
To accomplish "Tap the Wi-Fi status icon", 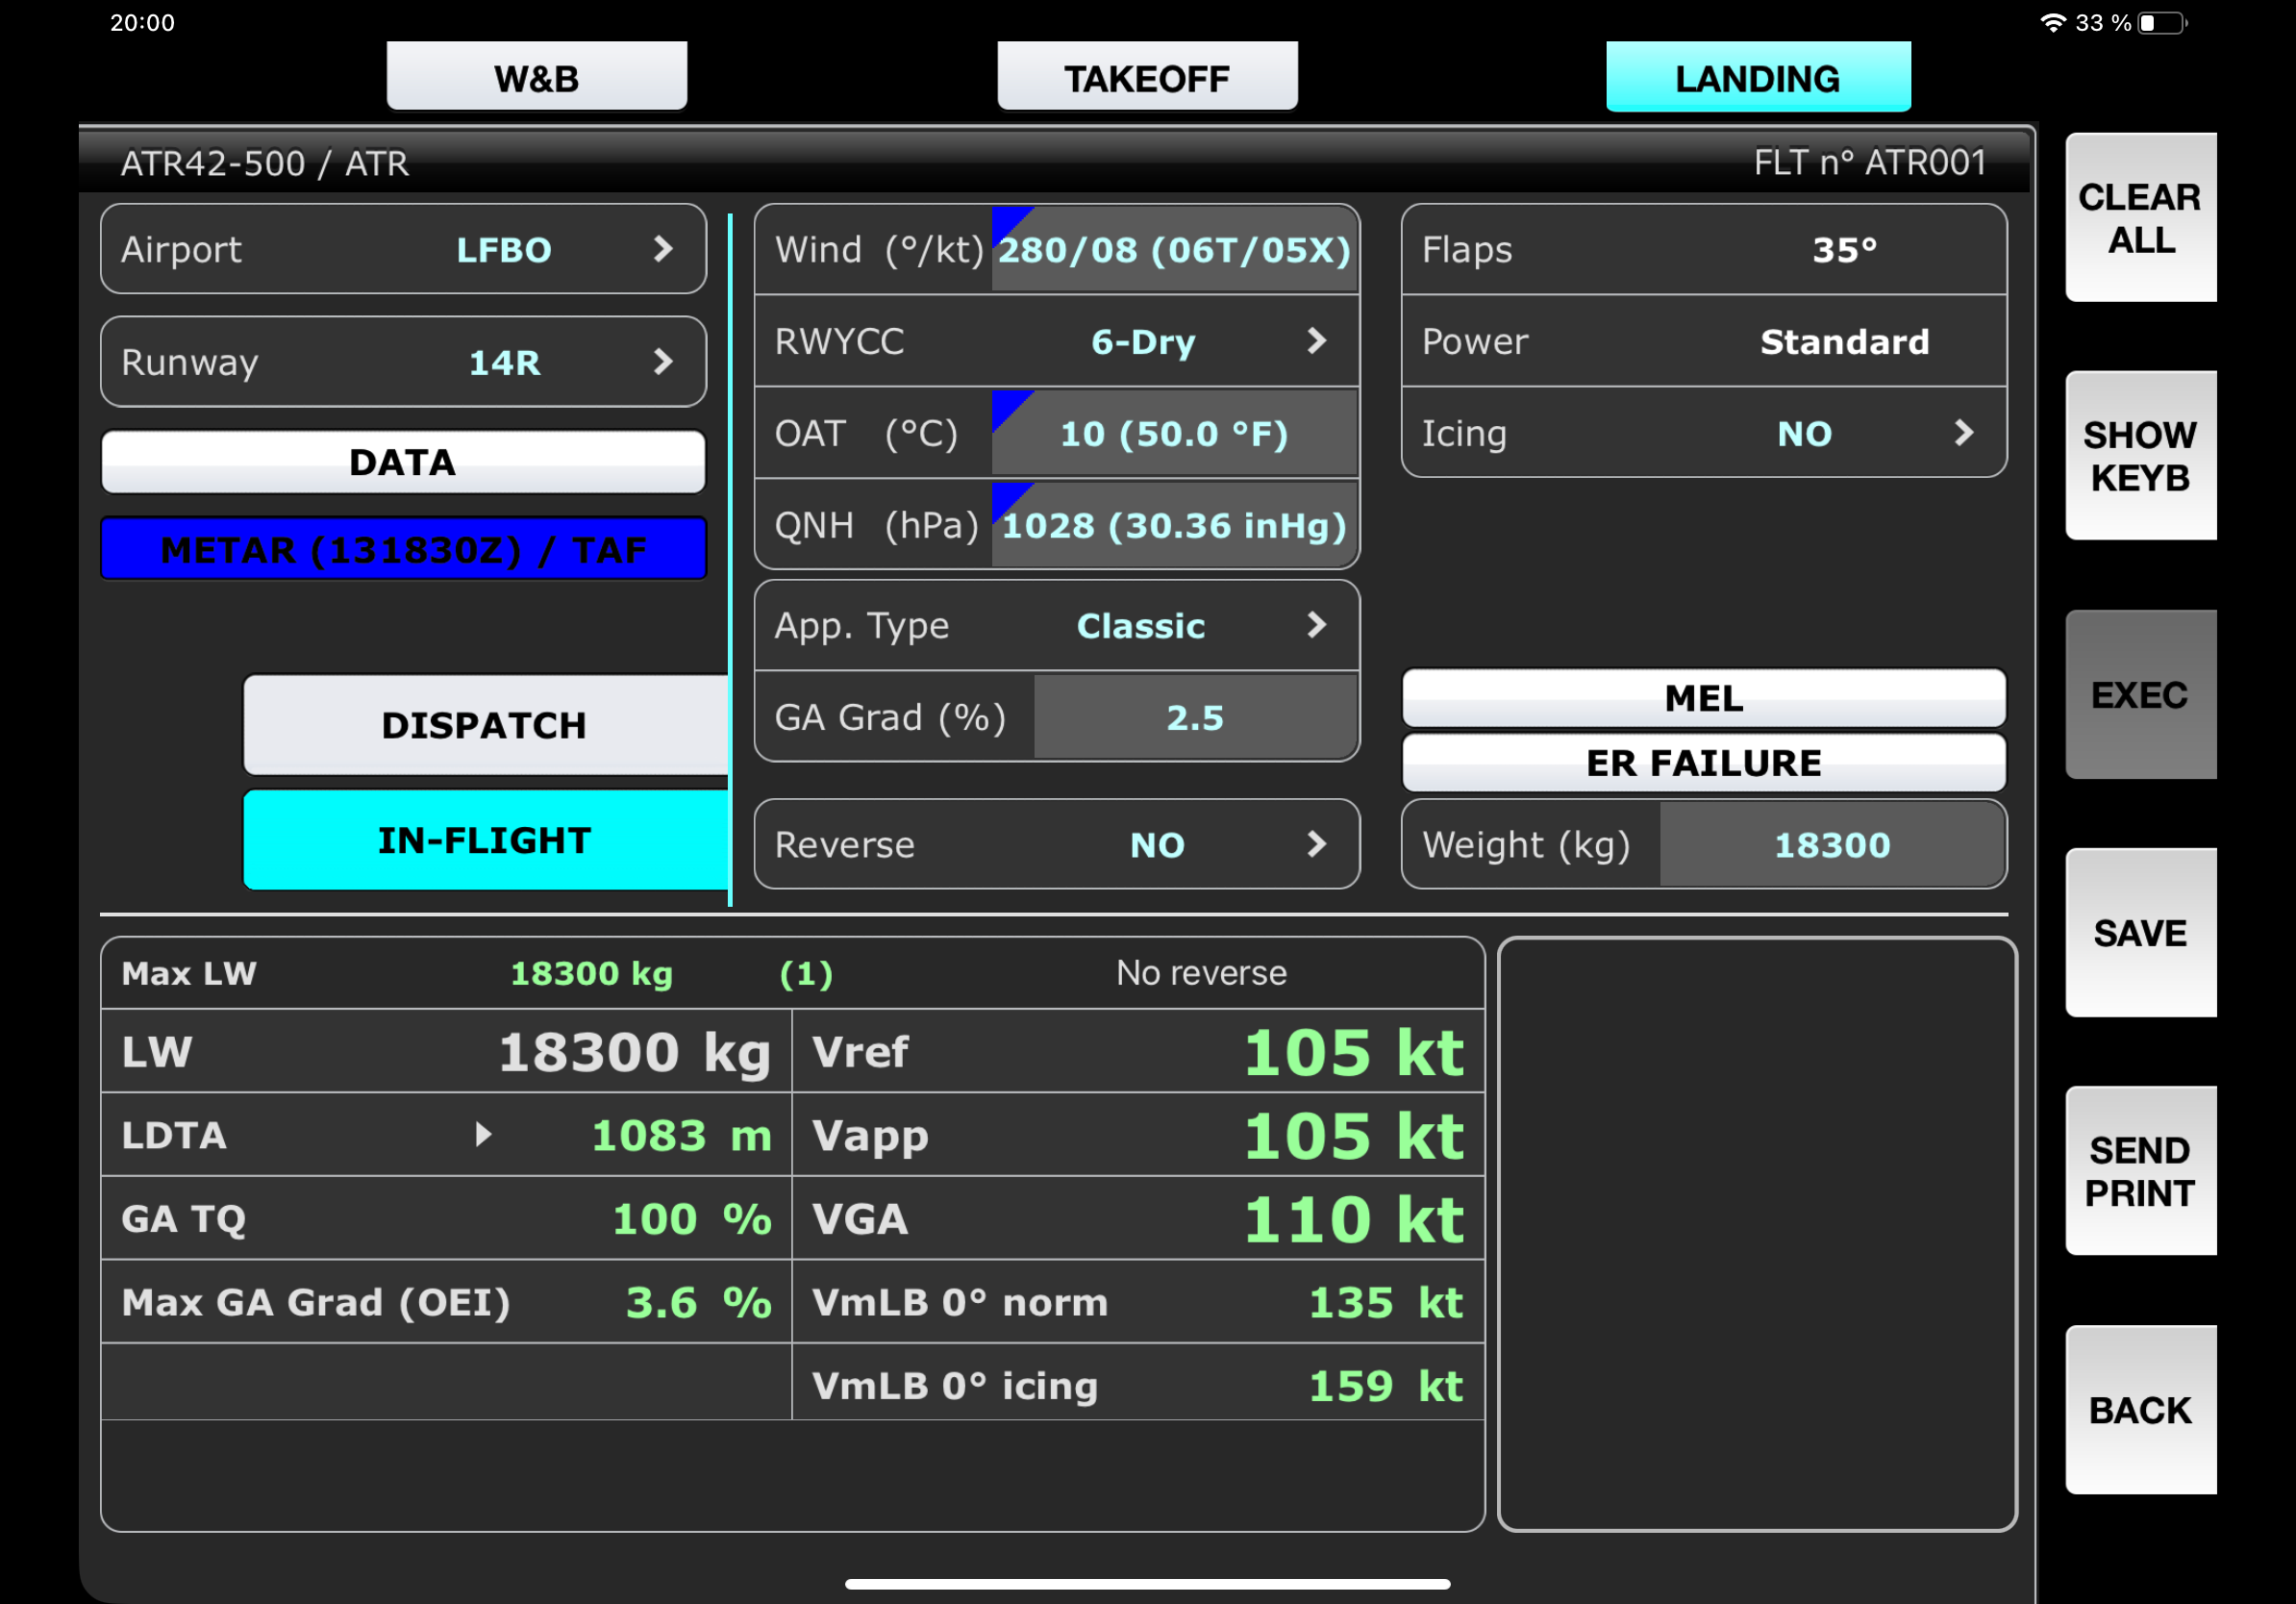I will [2052, 23].
